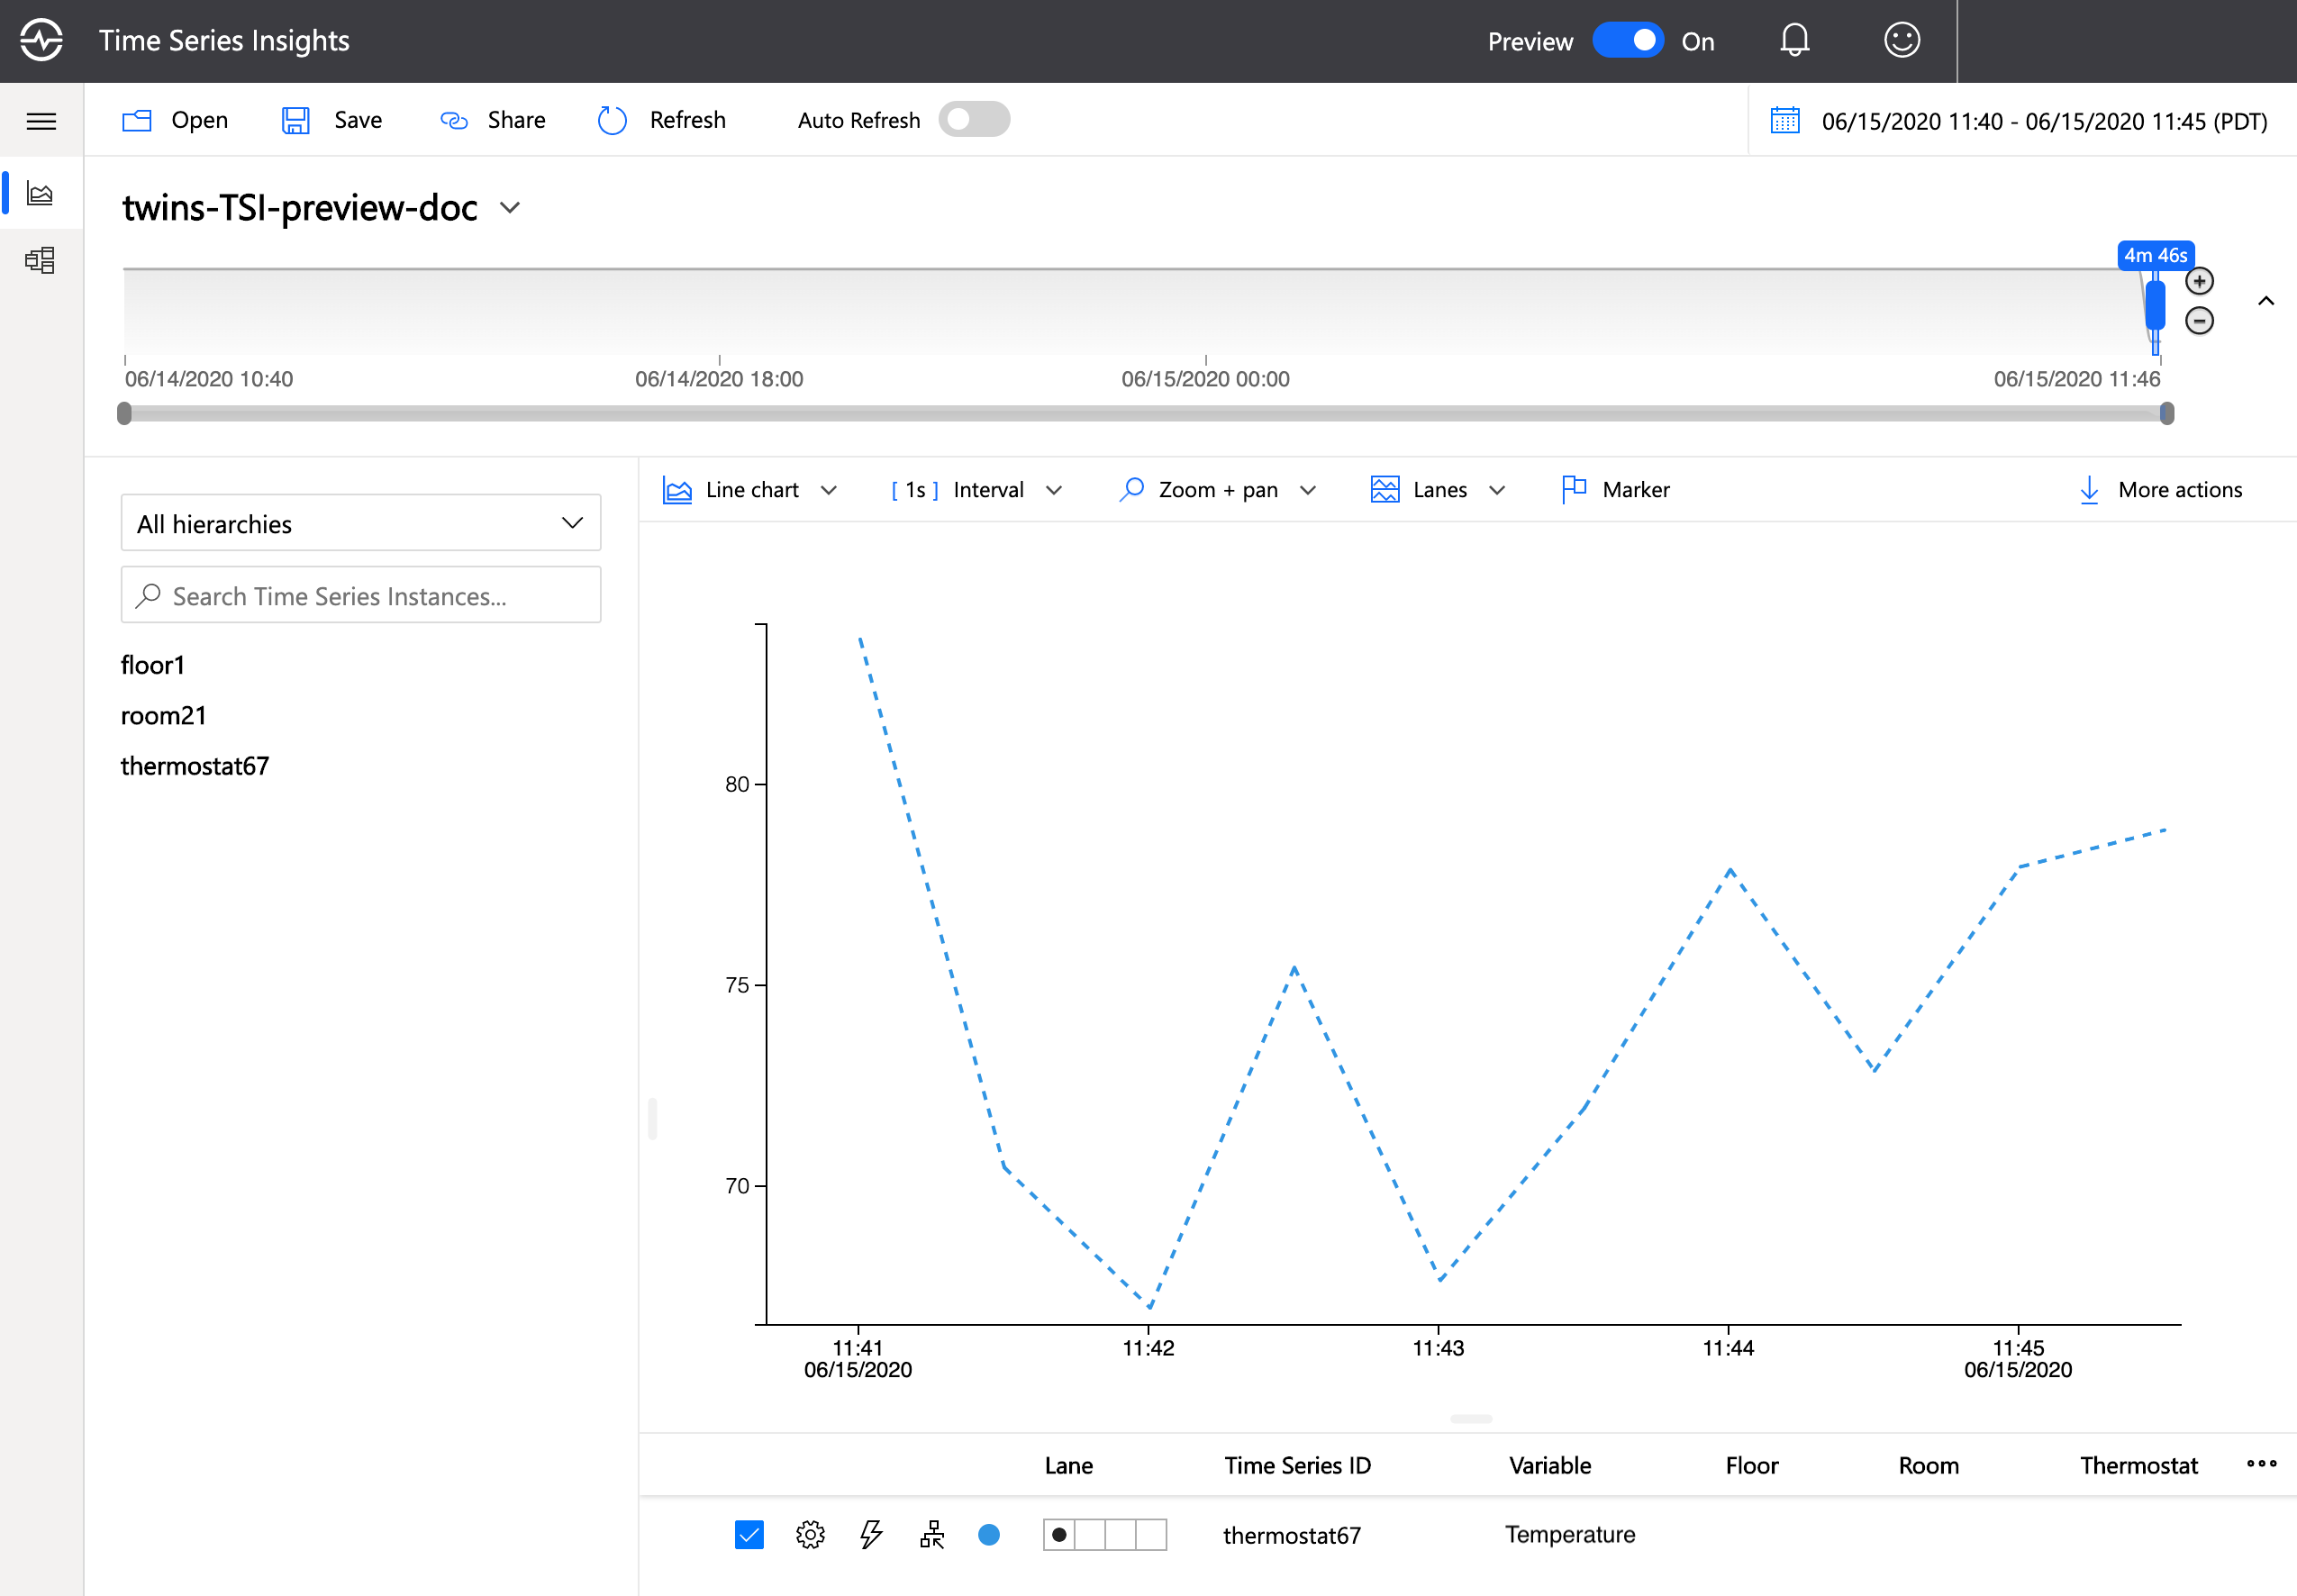2297x1596 pixels.
Task: Zoom out the availability timeline
Action: 2199,321
